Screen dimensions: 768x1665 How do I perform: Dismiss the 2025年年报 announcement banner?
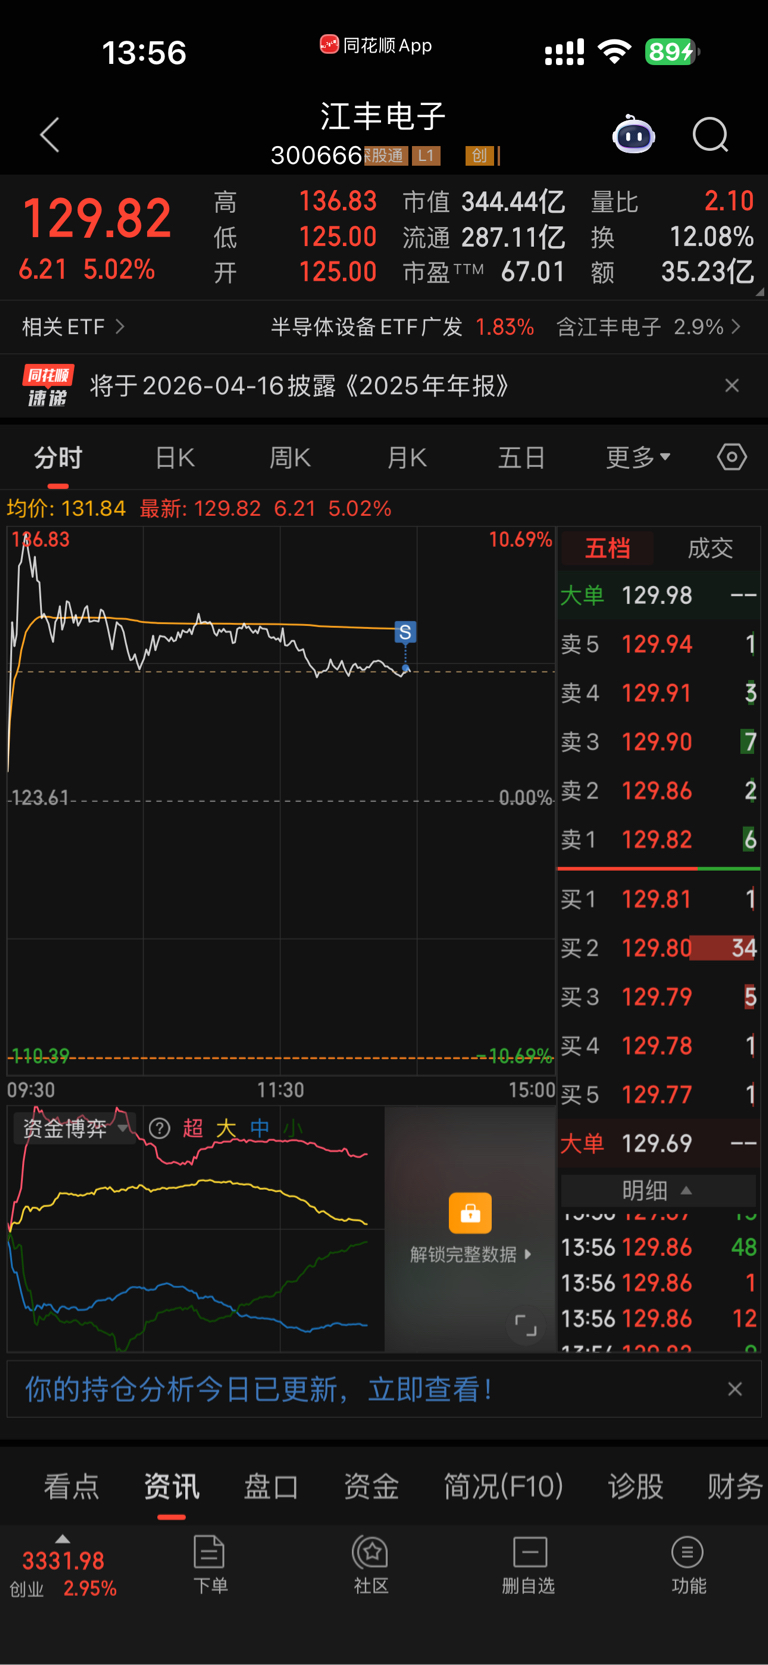[732, 385]
